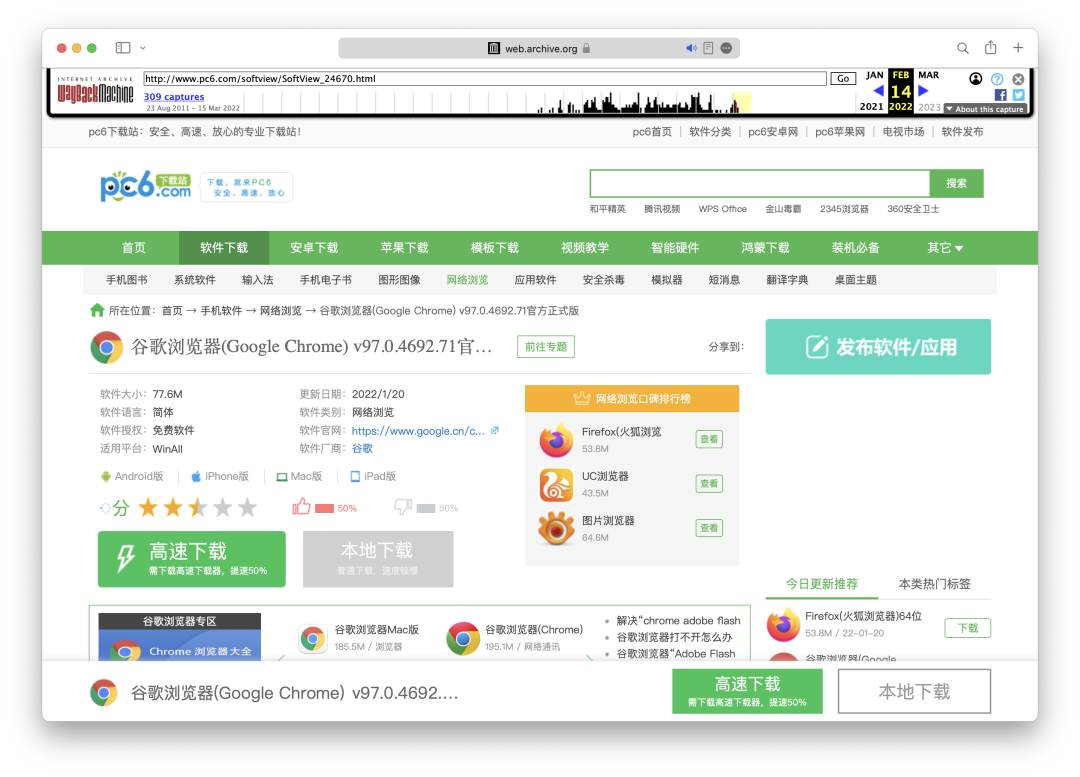1080x777 pixels.
Task: Open the 首页 main navigation item
Action: [x=134, y=248]
